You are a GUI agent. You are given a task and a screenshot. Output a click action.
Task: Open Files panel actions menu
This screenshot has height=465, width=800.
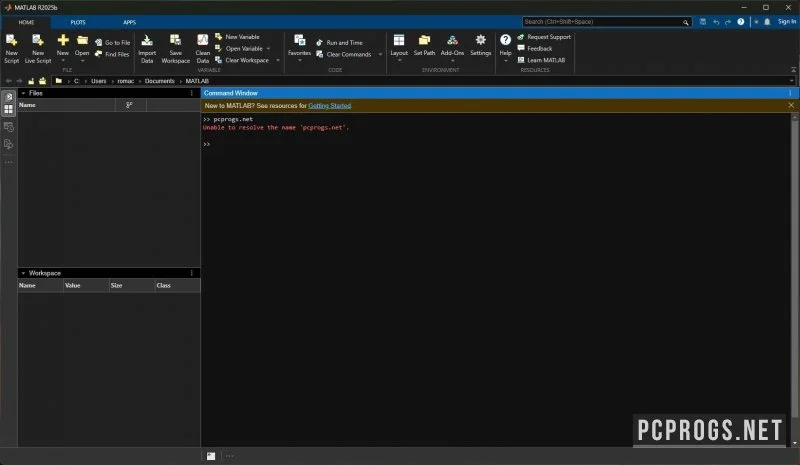point(192,93)
